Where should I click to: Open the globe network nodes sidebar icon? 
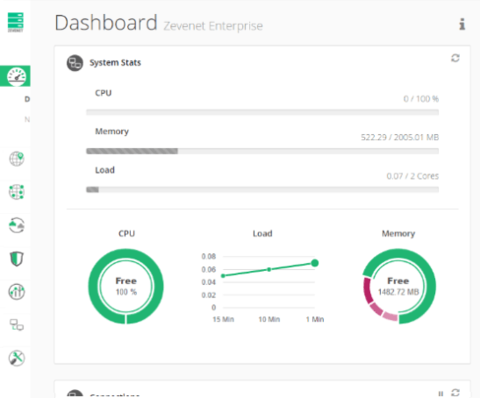(16, 192)
